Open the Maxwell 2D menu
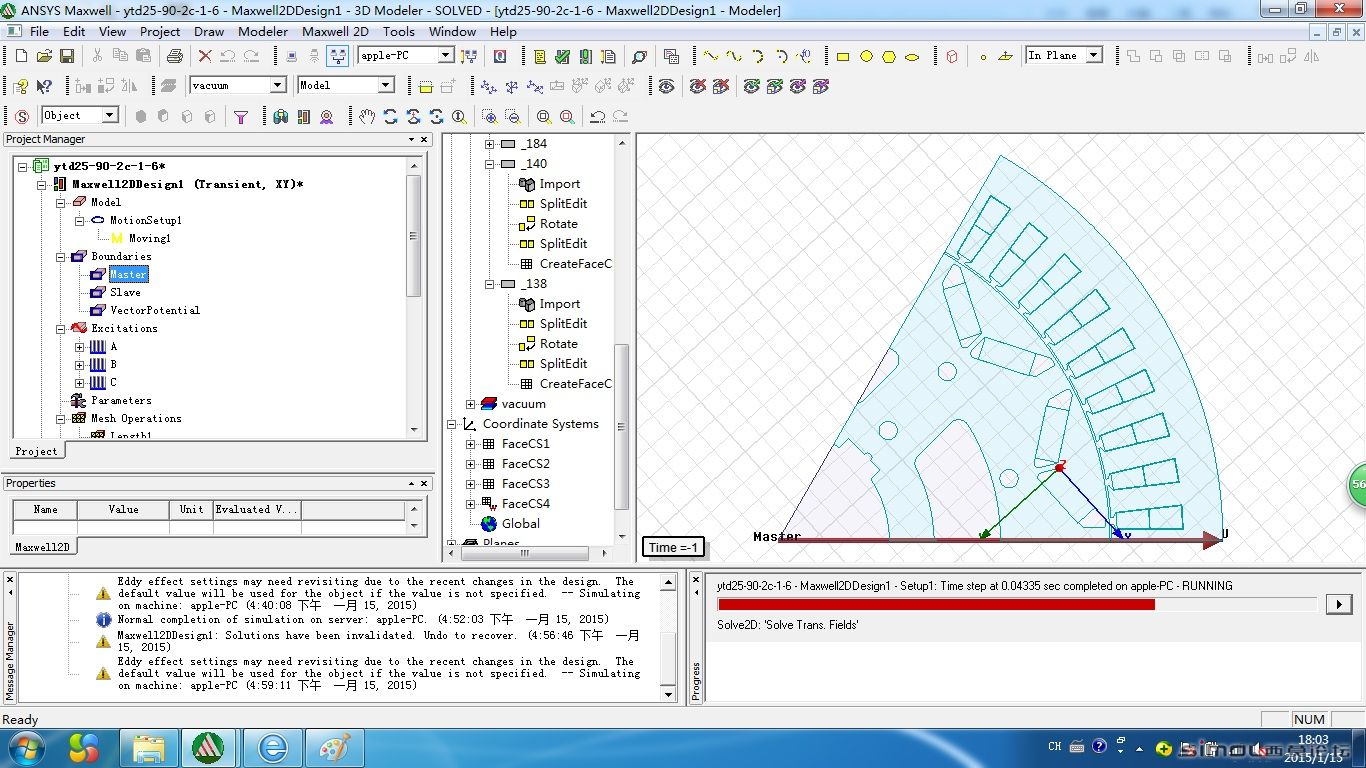 (335, 31)
